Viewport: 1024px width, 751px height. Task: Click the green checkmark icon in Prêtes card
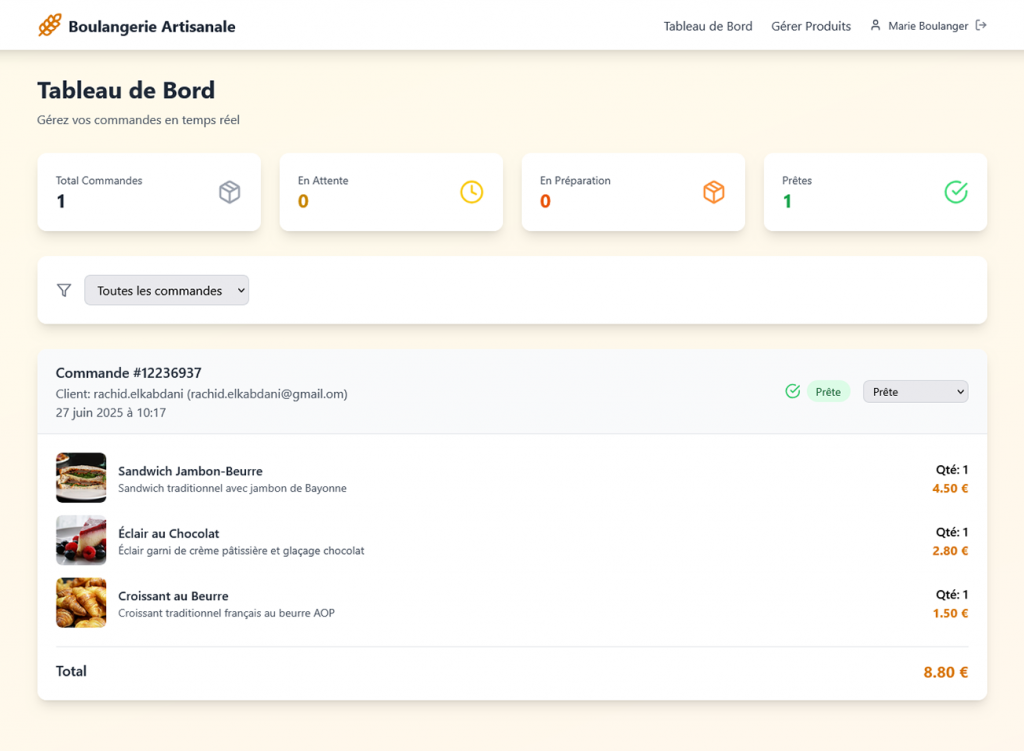956,192
